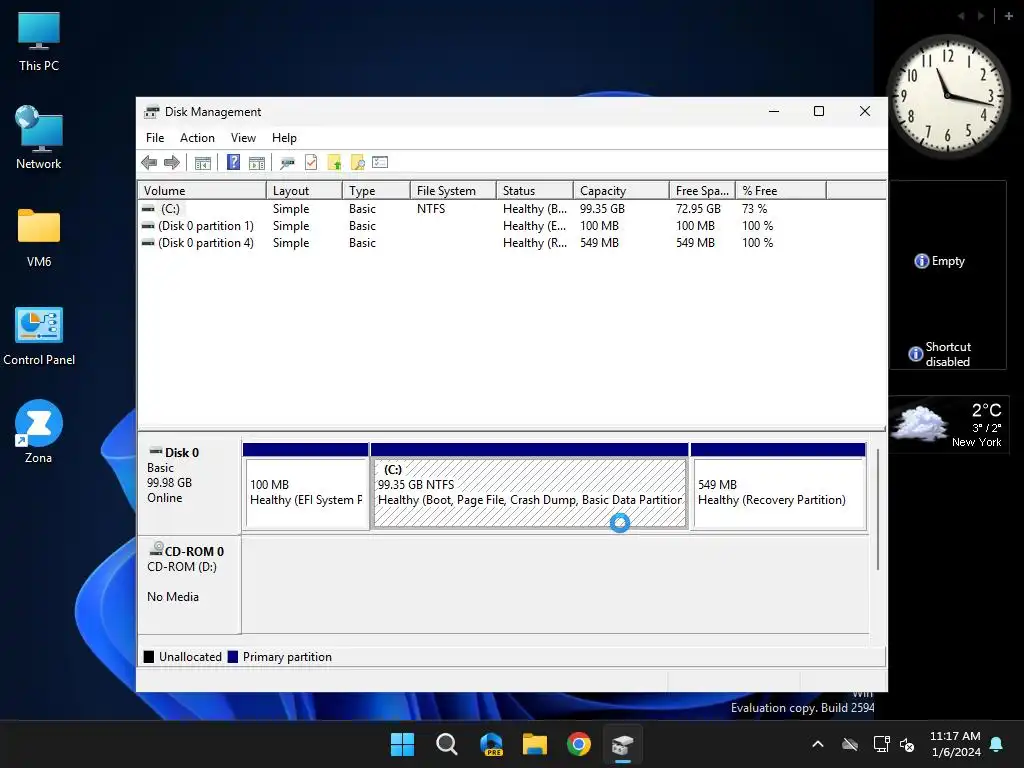The width and height of the screenshot is (1024, 768).
Task: Click the graphical pane vertical scrollbar
Action: (878, 509)
